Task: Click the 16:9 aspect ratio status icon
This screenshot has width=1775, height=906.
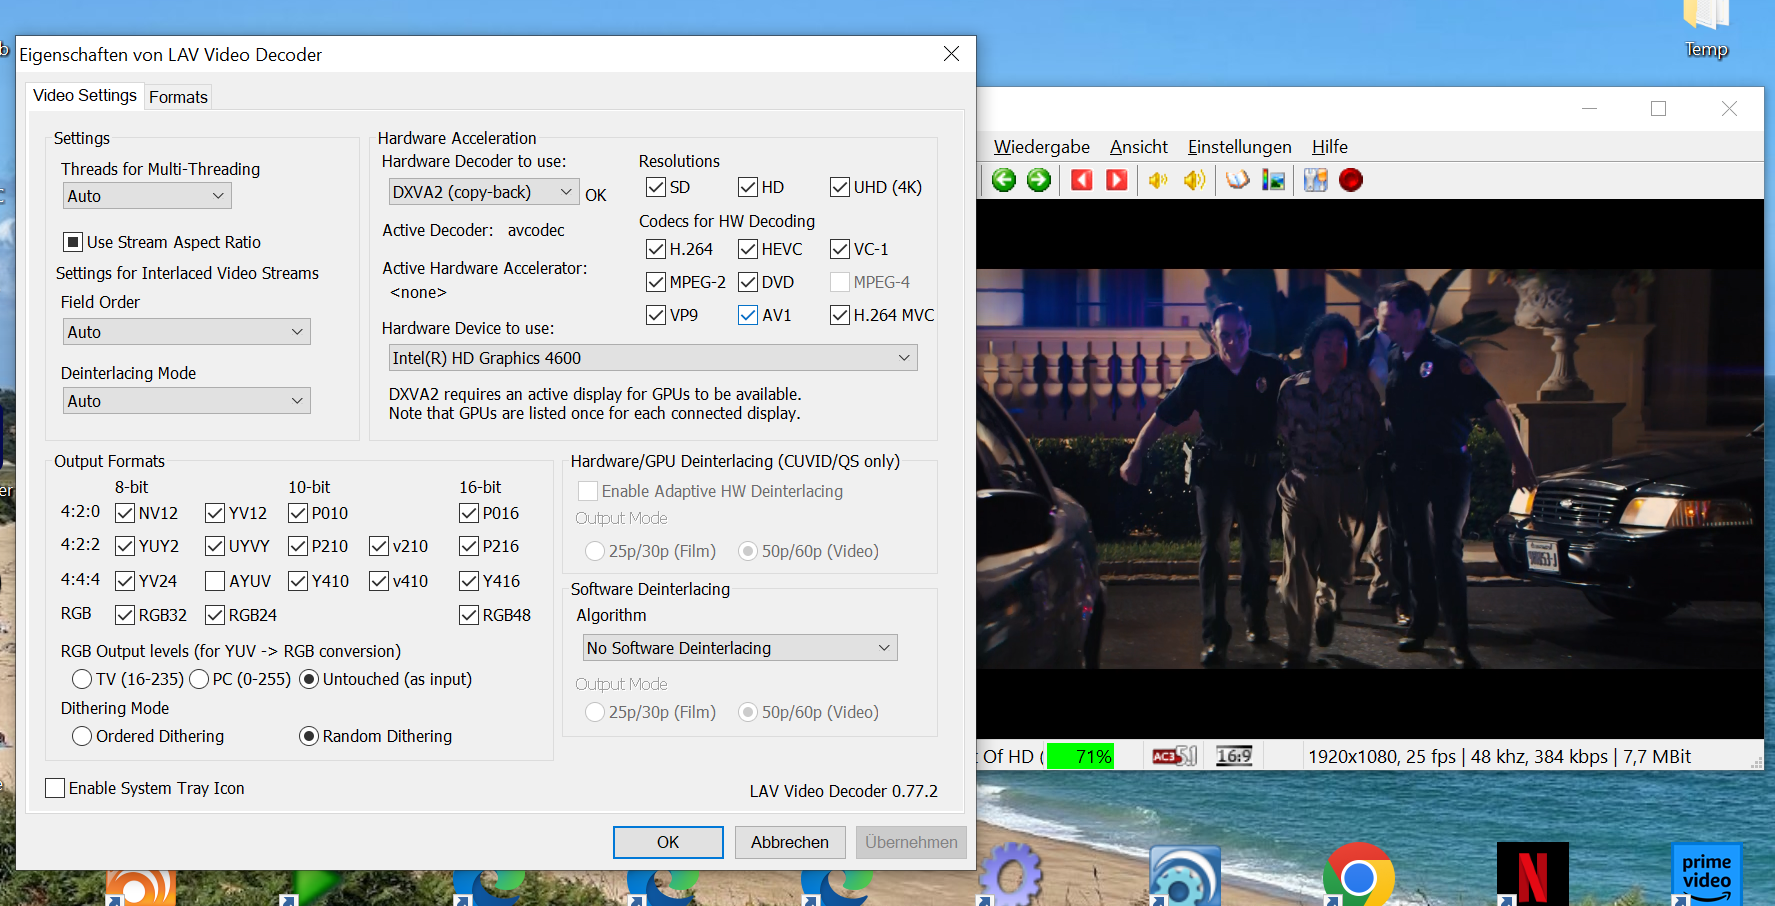Action: tap(1234, 756)
